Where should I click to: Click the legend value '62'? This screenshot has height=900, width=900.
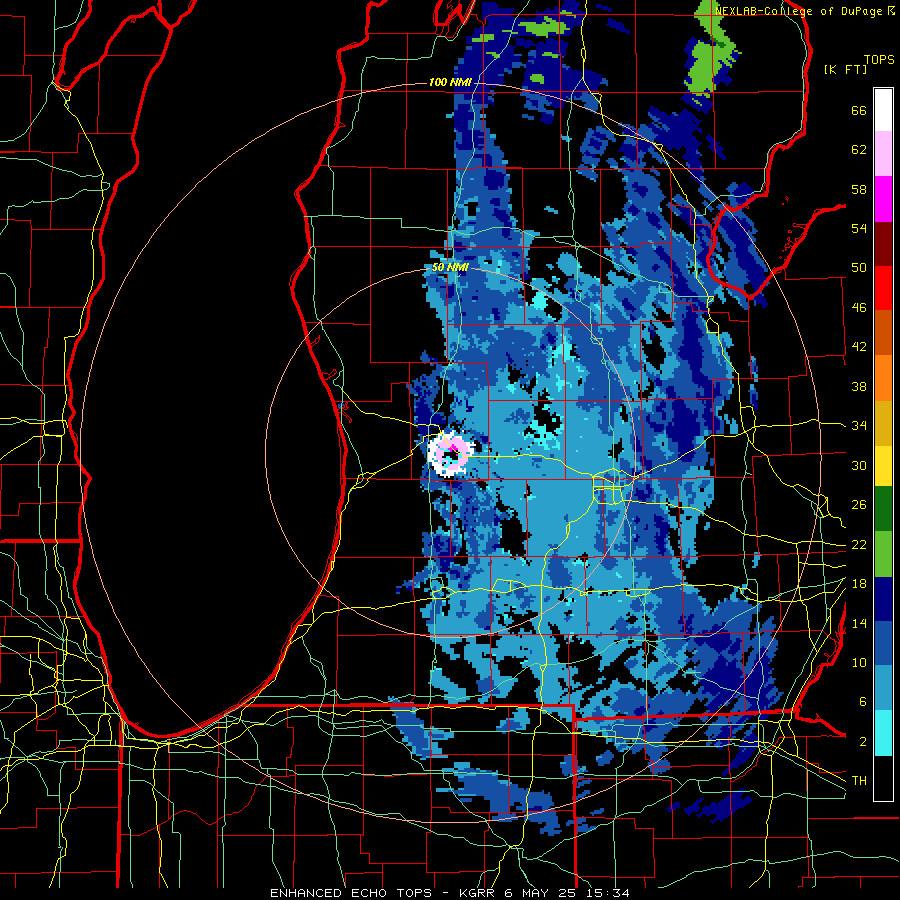click(859, 150)
